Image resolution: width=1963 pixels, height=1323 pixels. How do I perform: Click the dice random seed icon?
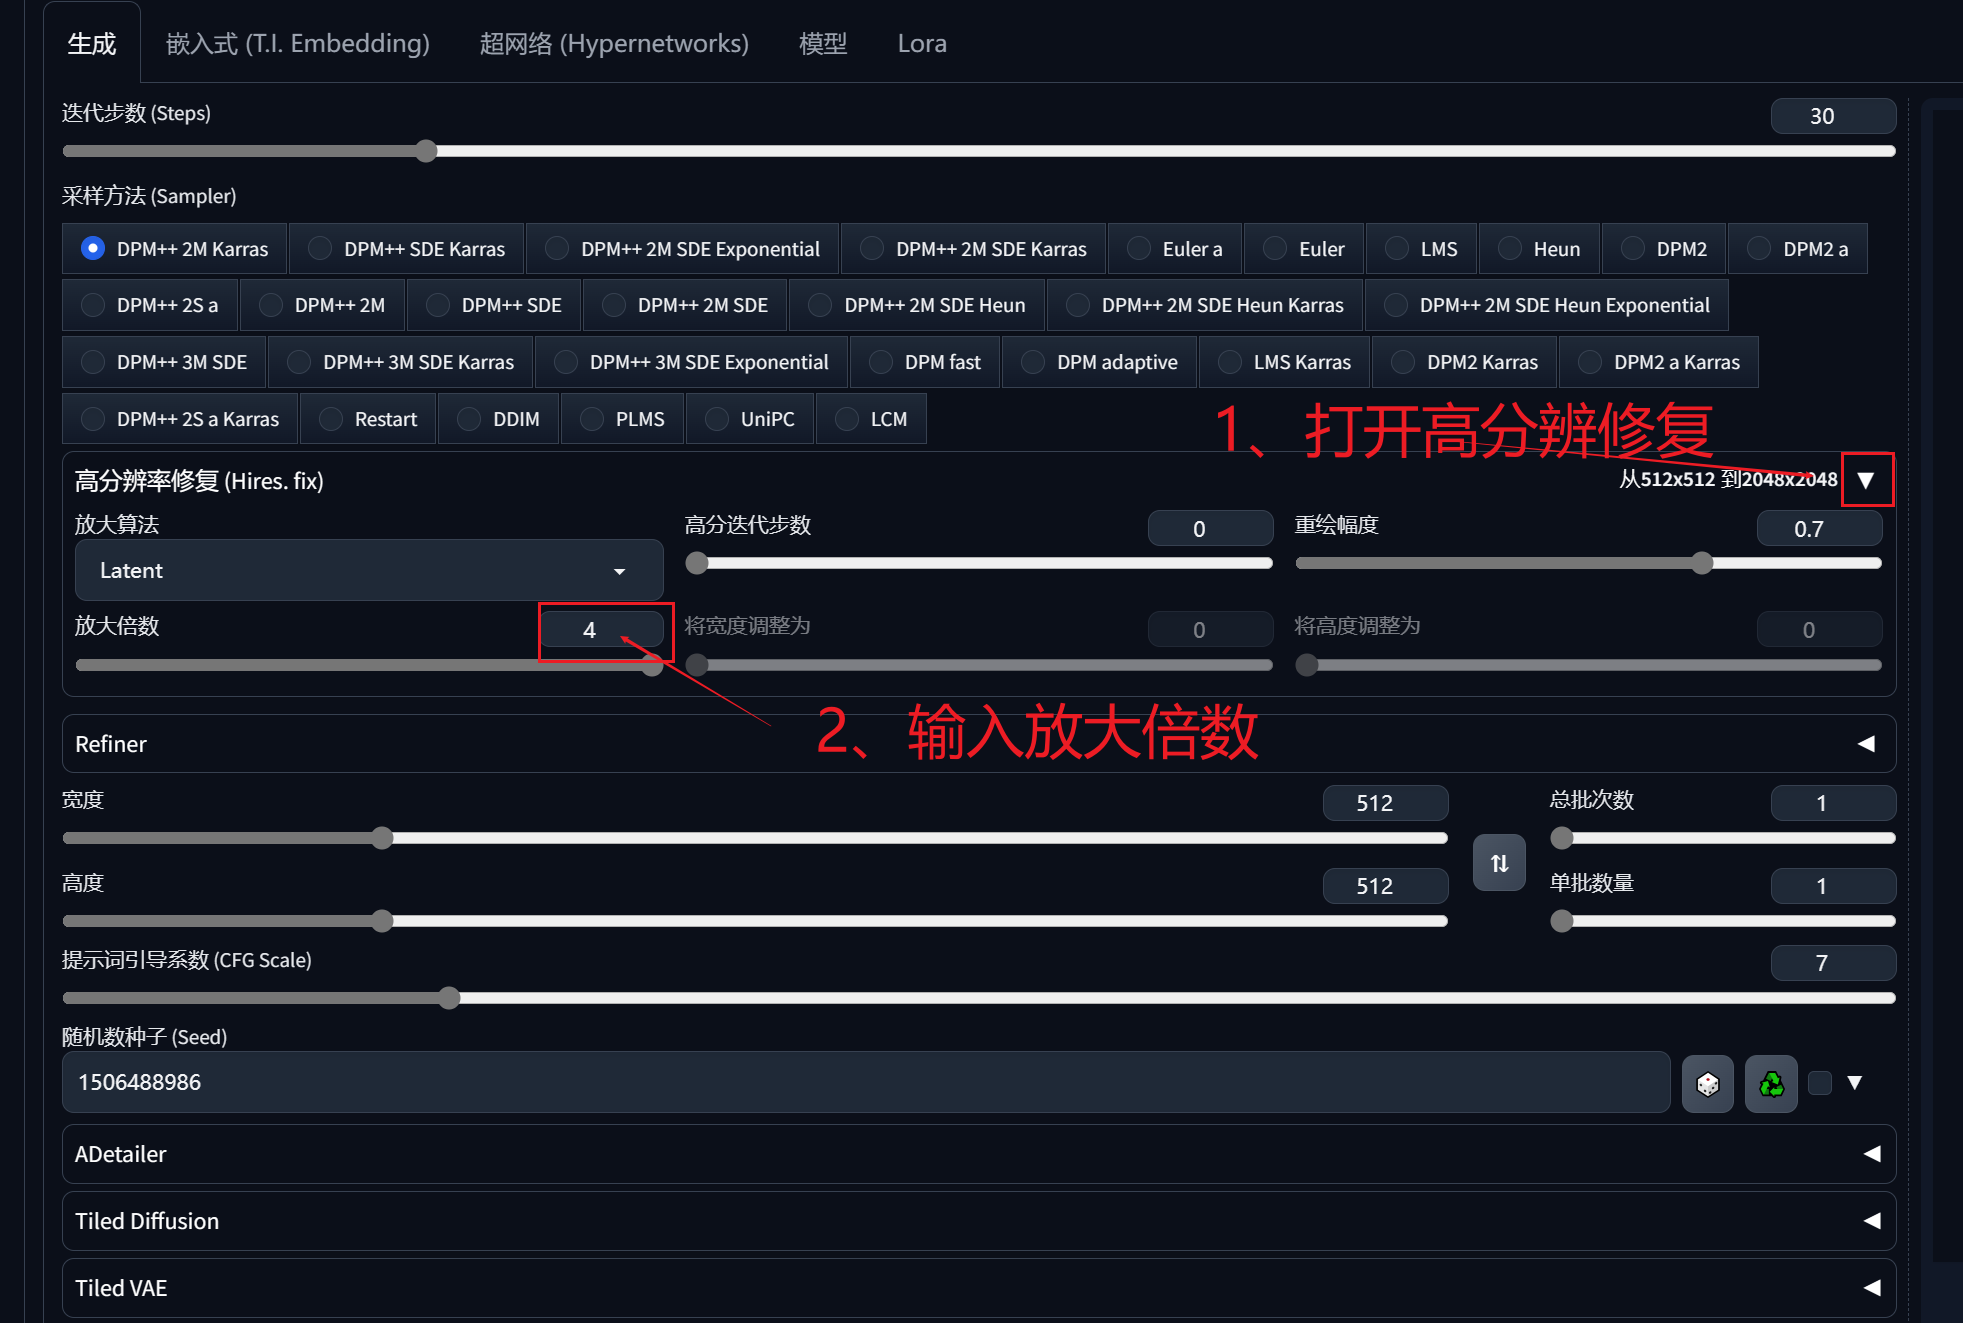coord(1708,1084)
